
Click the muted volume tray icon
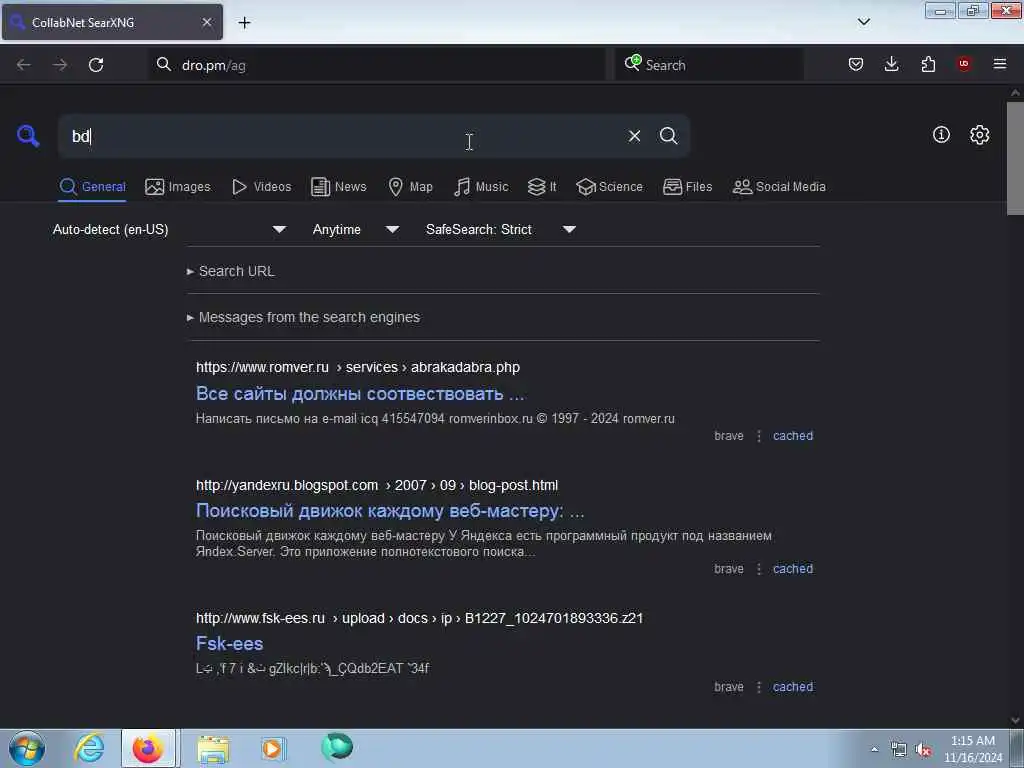coord(923,750)
